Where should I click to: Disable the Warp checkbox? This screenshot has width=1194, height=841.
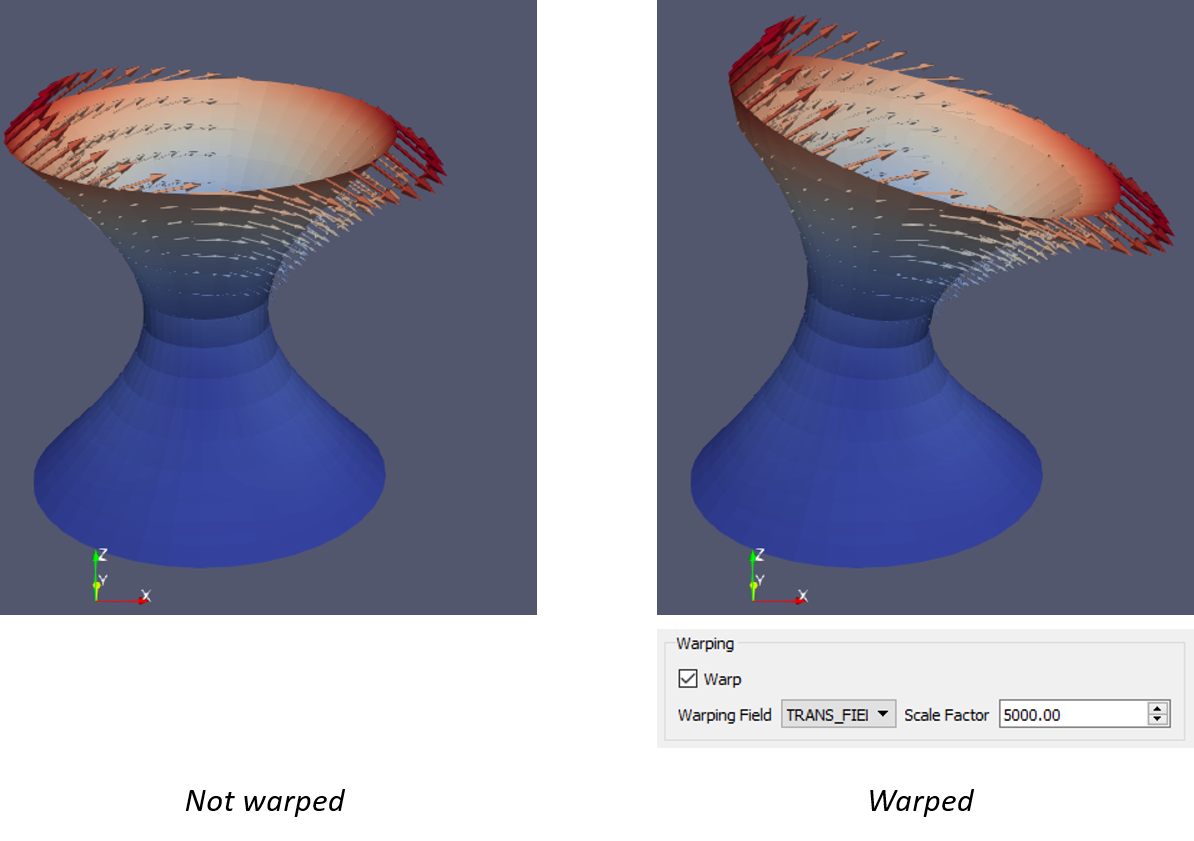tap(688, 679)
